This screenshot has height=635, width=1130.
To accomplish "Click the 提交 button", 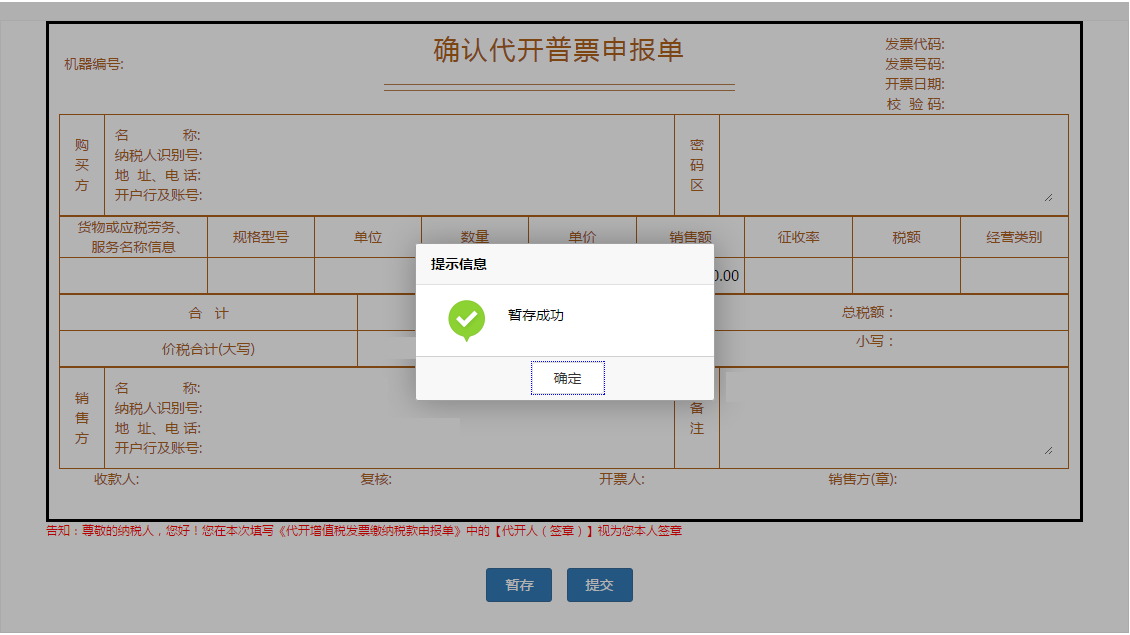I will coord(600,585).
